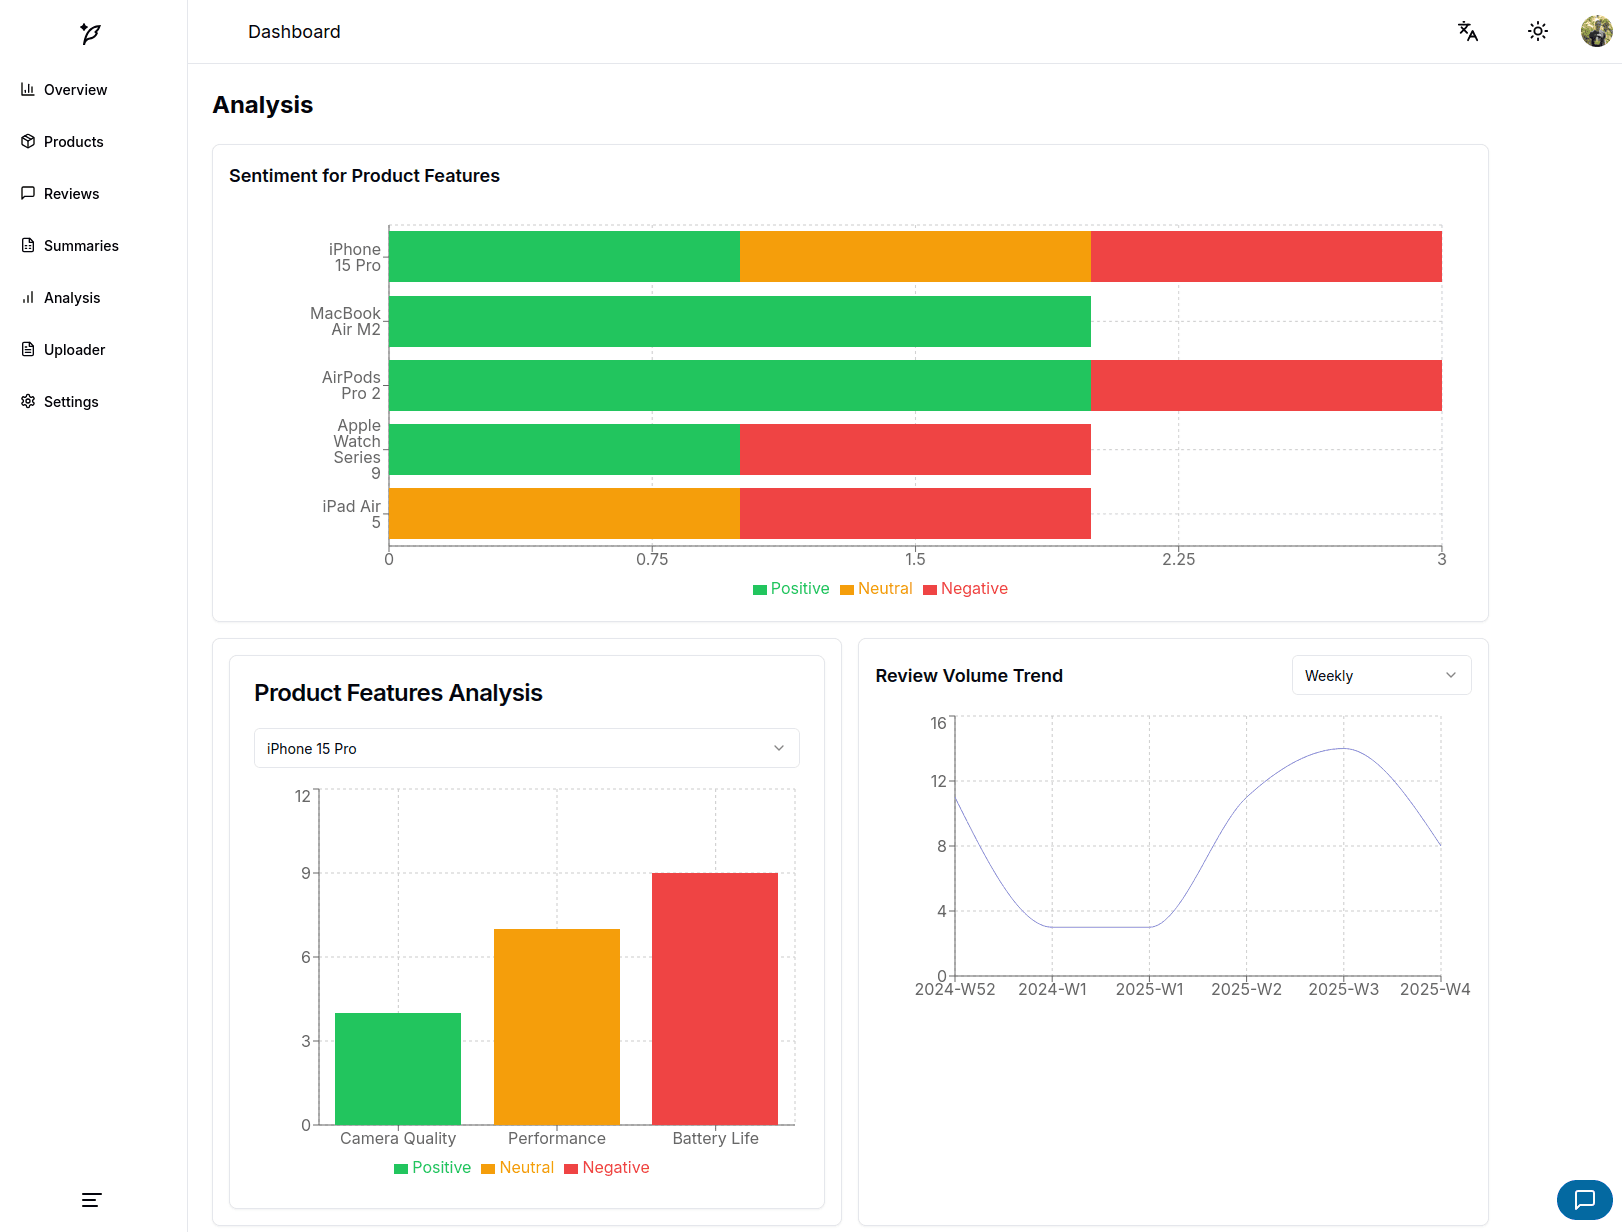The image size is (1622, 1232).
Task: Click the Reviews speech bubble icon
Action: pyautogui.click(x=28, y=193)
